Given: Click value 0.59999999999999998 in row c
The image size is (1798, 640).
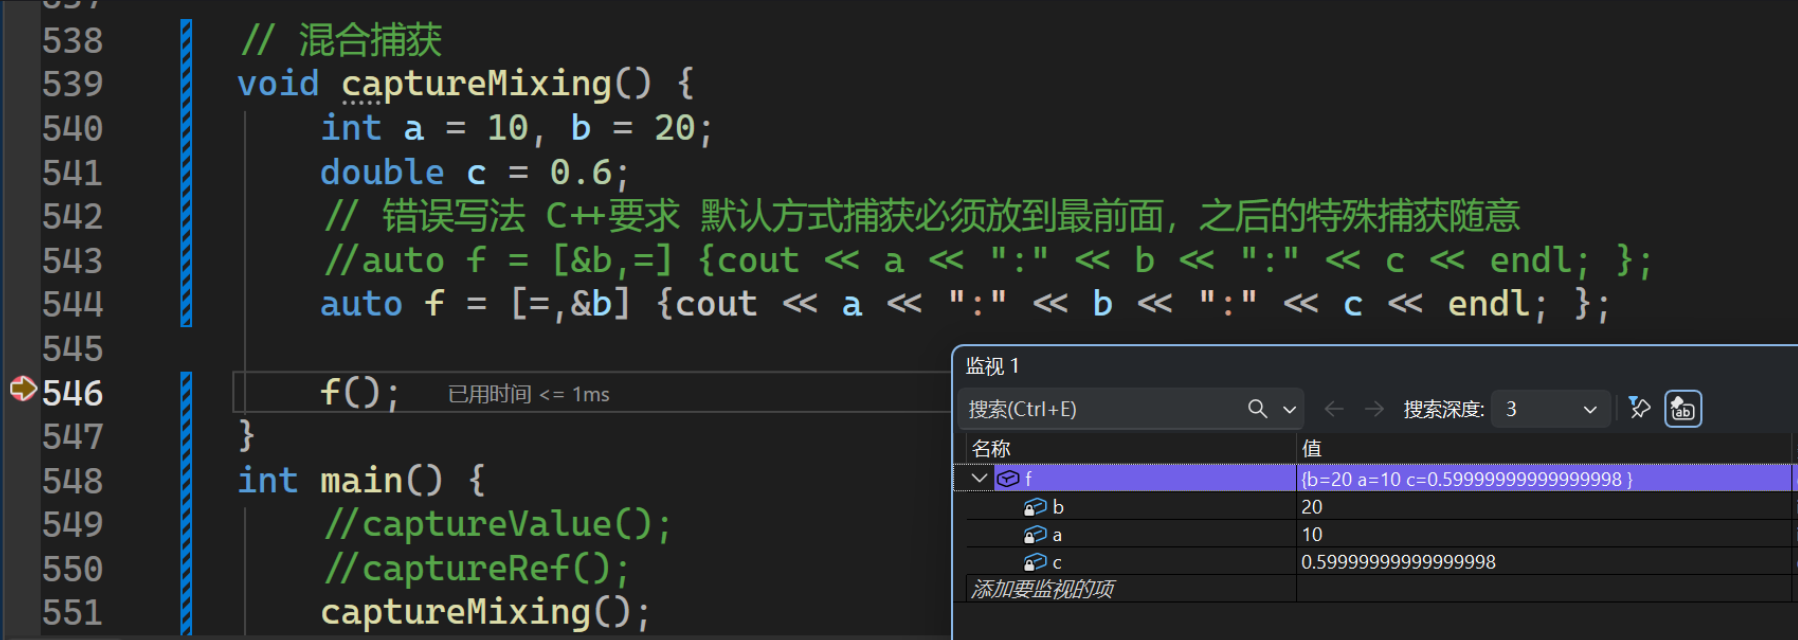Looking at the screenshot, I should (x=1398, y=562).
